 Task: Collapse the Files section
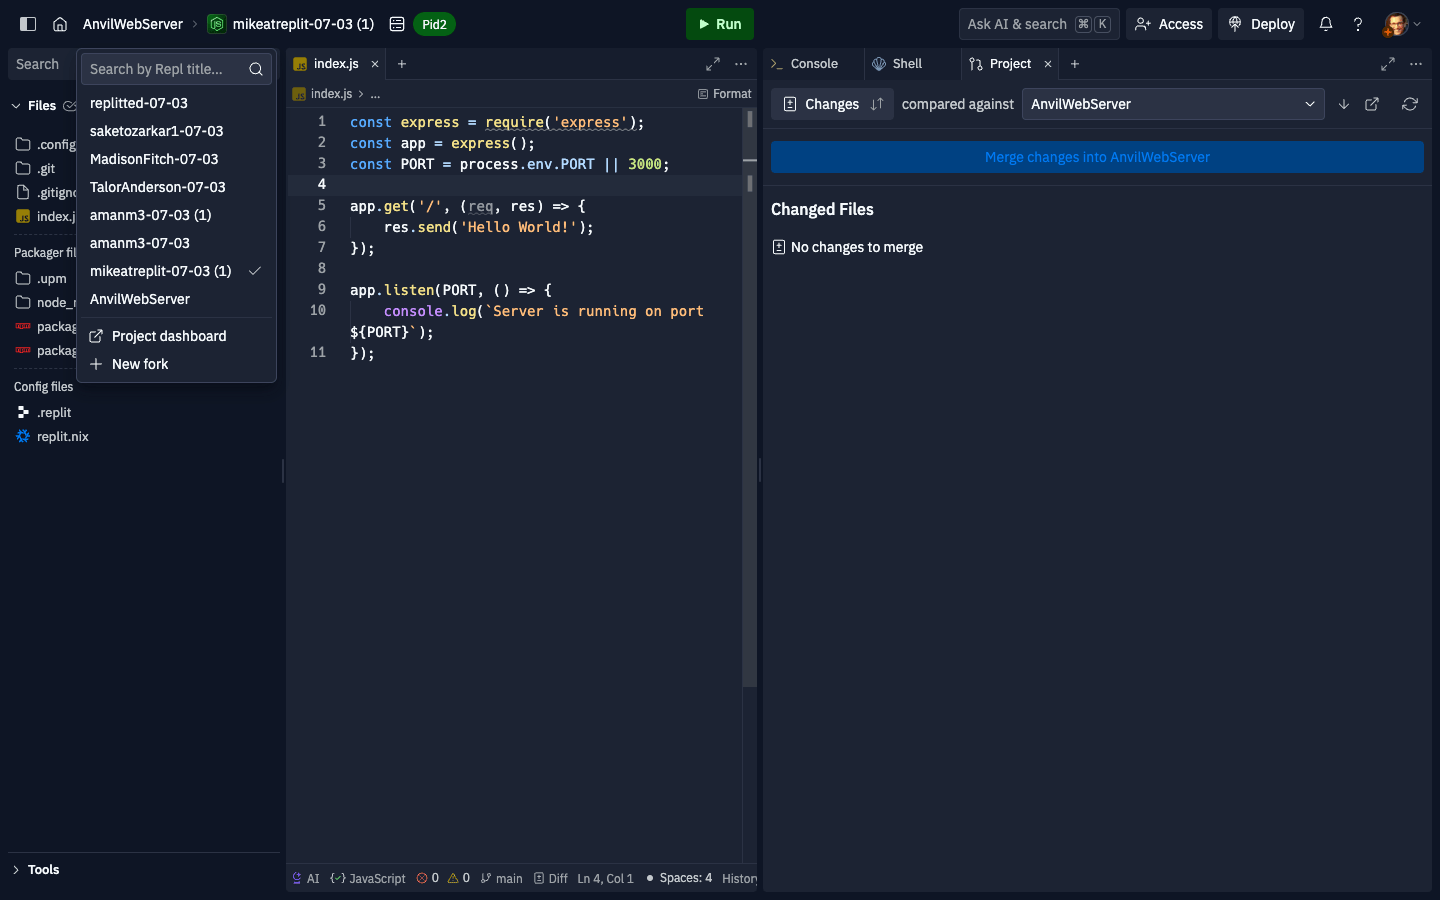16,106
